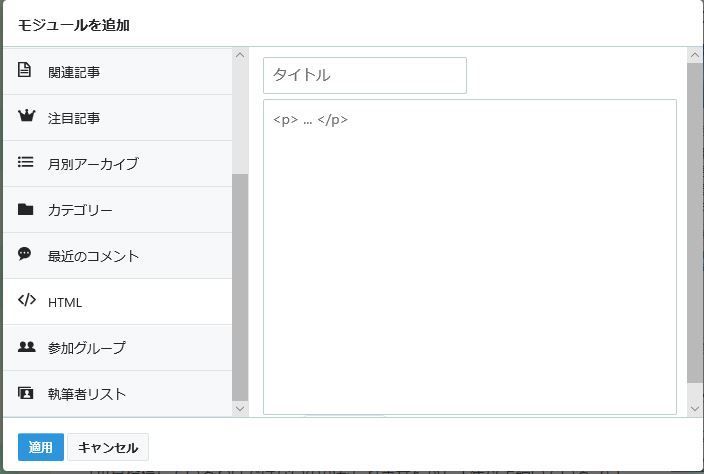
Task: Apply the module with the 適用 button
Action: 41,447
